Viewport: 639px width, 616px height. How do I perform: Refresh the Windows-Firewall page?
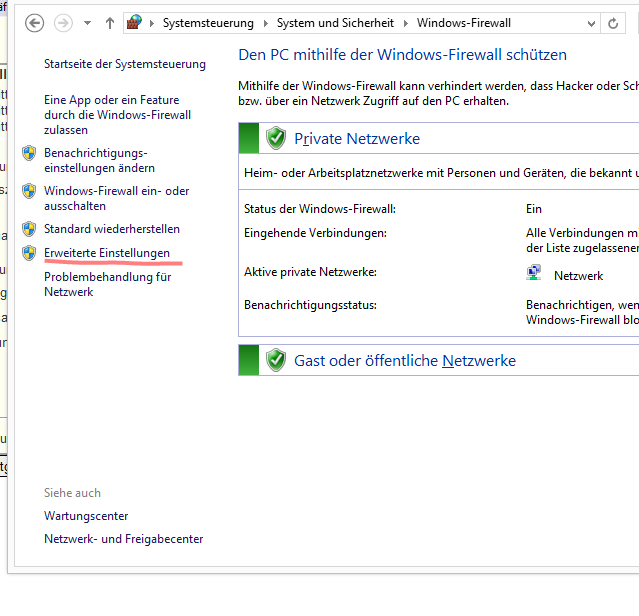(x=613, y=23)
